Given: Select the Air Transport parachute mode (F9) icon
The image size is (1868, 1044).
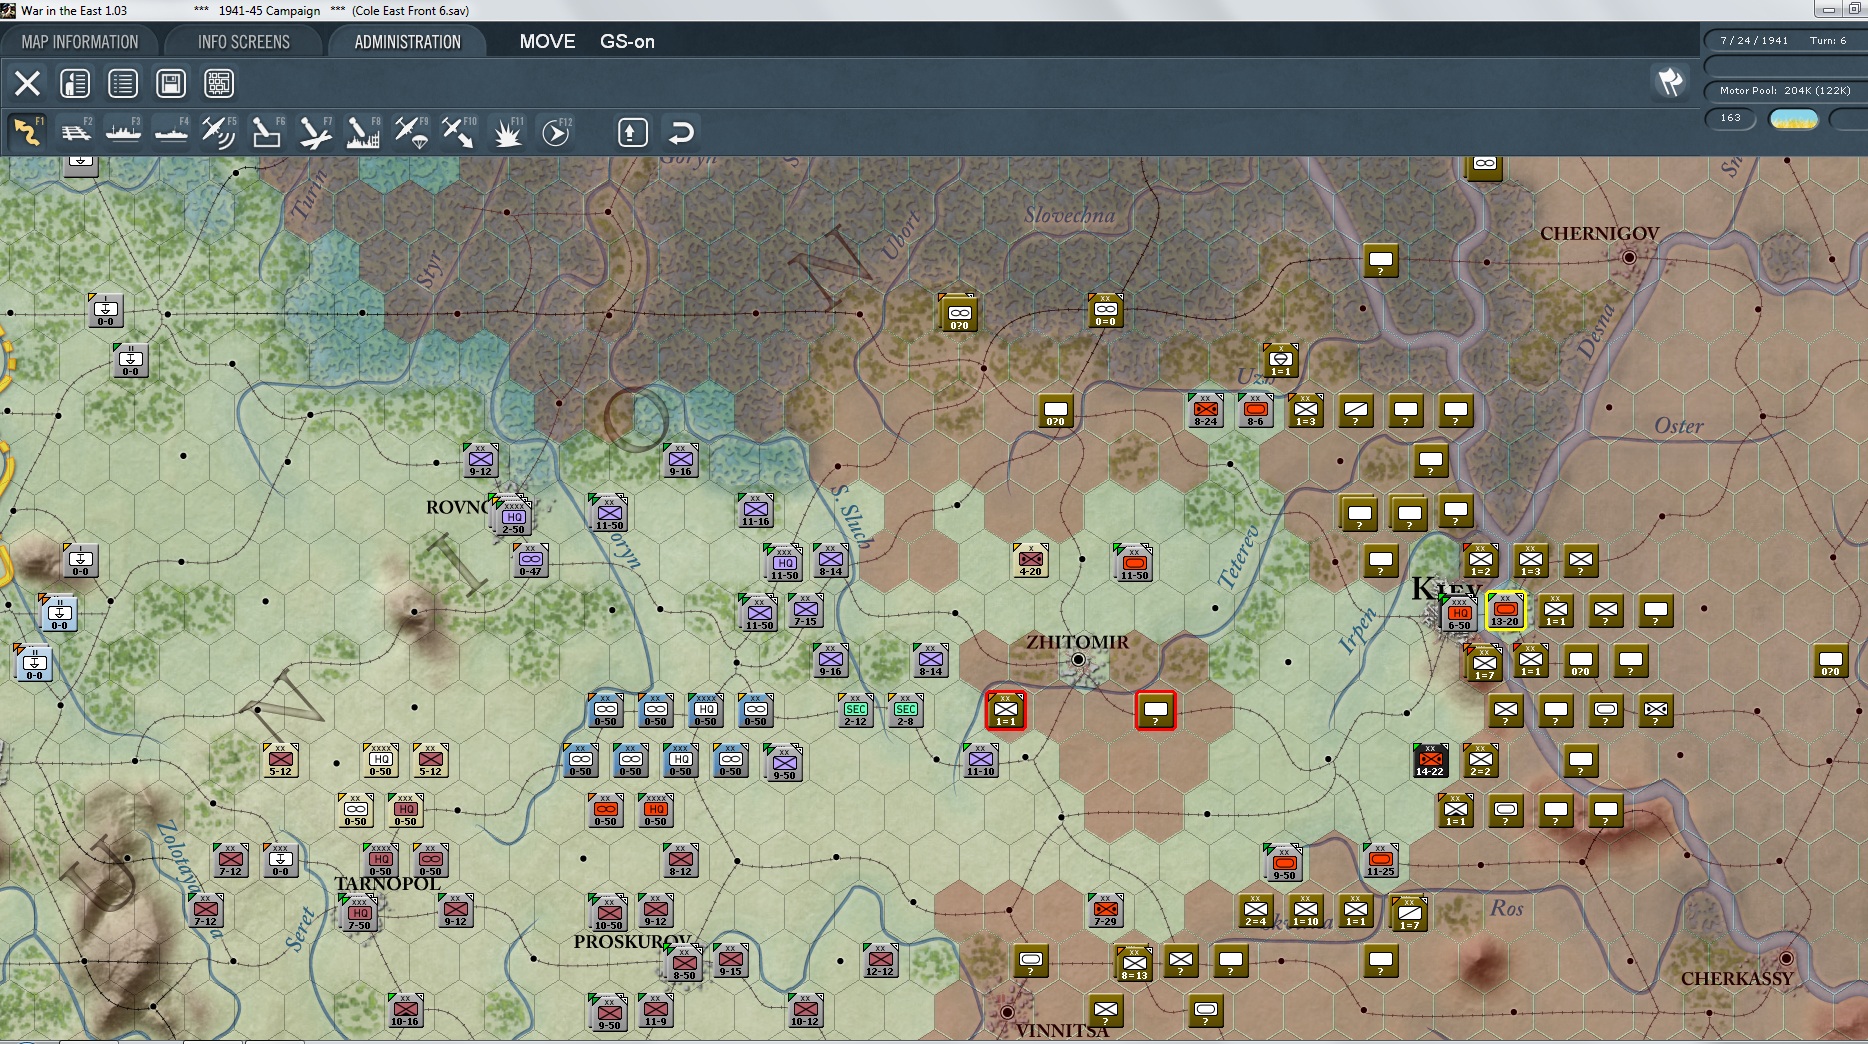Looking at the screenshot, I should [411, 132].
